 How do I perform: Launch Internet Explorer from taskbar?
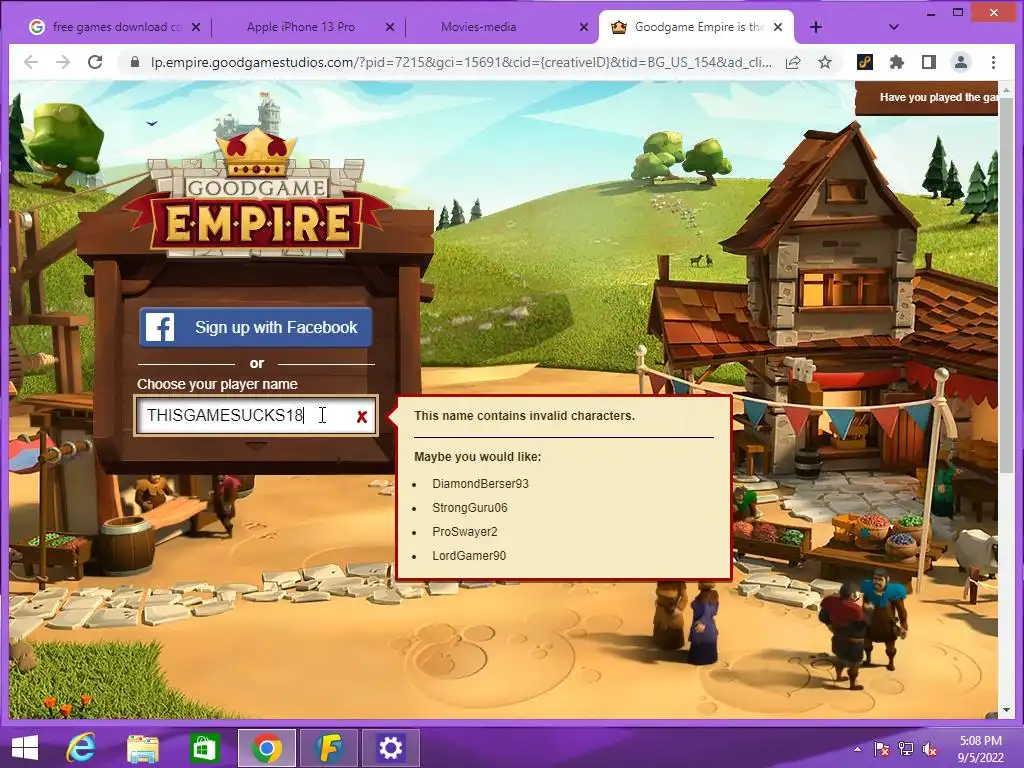click(81, 748)
